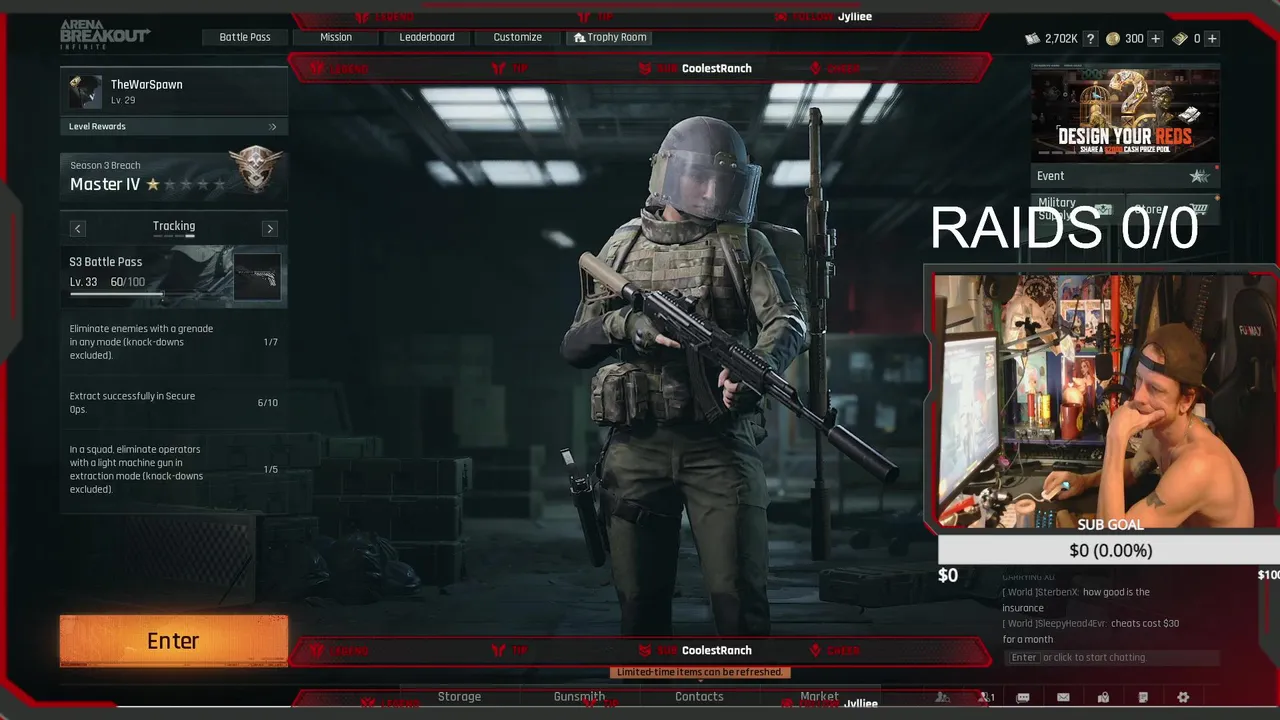The height and width of the screenshot is (720, 1280).
Task: Click the Store cart icon
Action: pos(1199,209)
